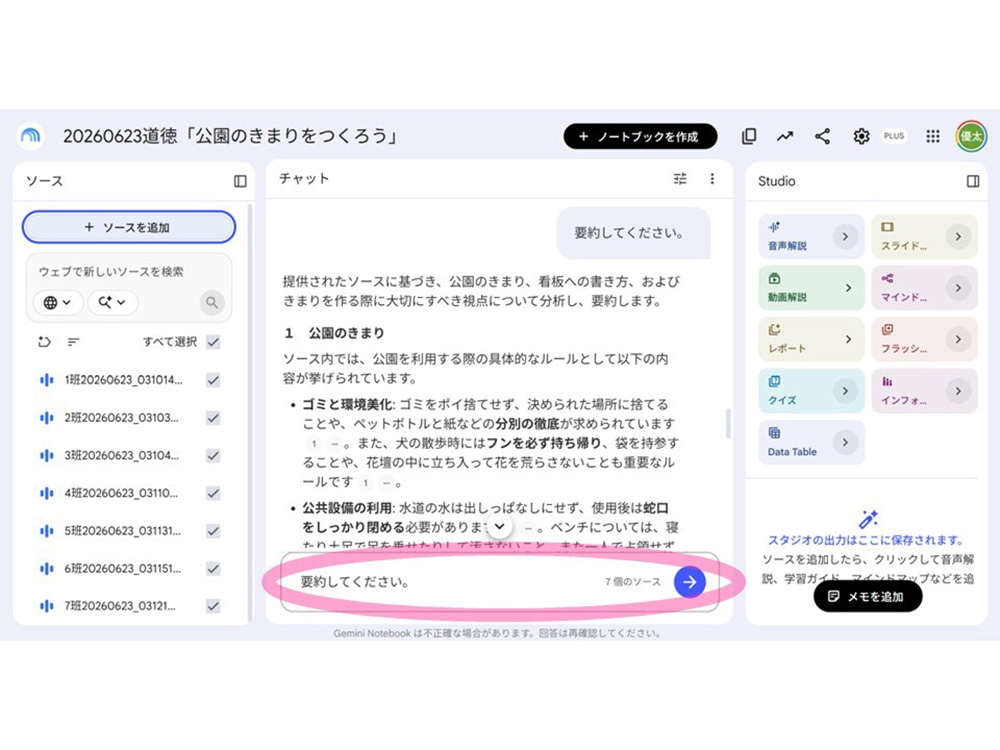Open chat settings sliders icon
Screen dimensions: 1000x750
click(680, 179)
